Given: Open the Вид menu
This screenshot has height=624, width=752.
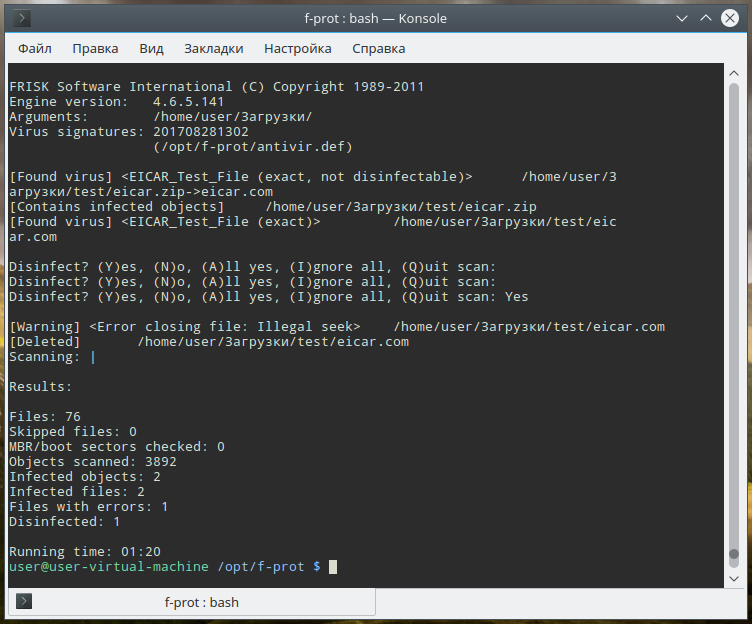Looking at the screenshot, I should [x=151, y=48].
